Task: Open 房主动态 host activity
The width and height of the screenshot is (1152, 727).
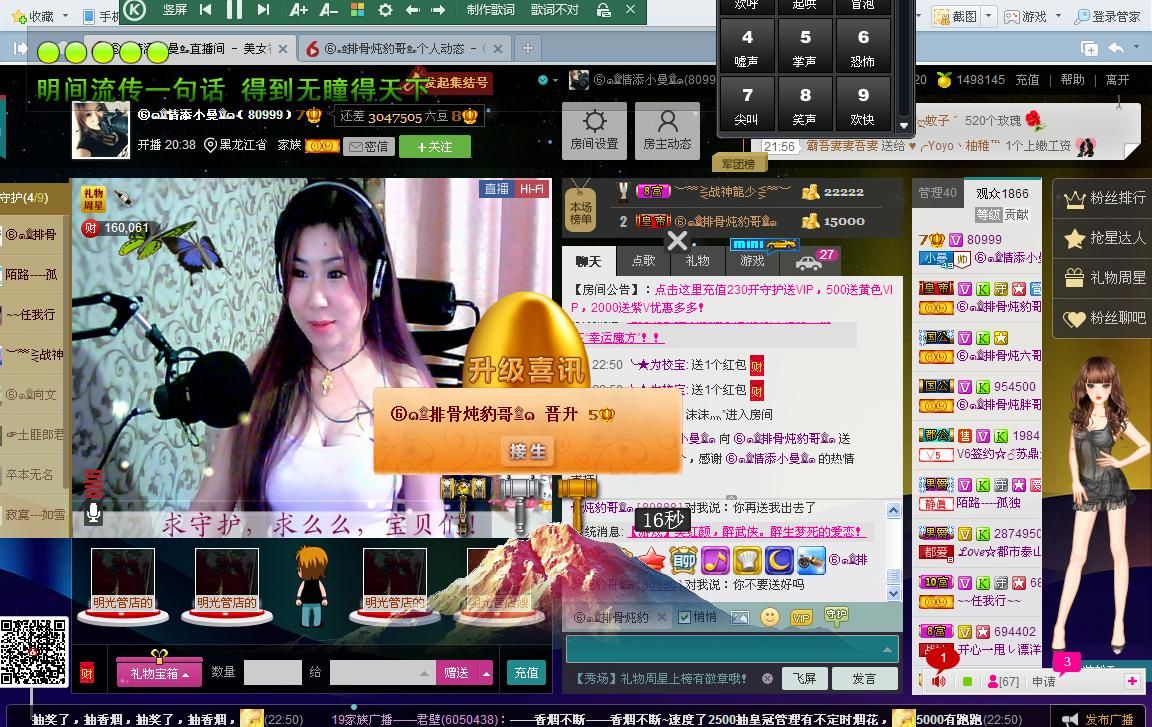Action: (667, 130)
